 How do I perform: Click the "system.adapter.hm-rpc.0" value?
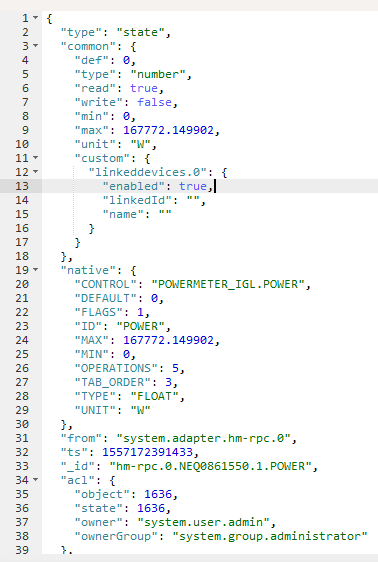tap(203, 438)
